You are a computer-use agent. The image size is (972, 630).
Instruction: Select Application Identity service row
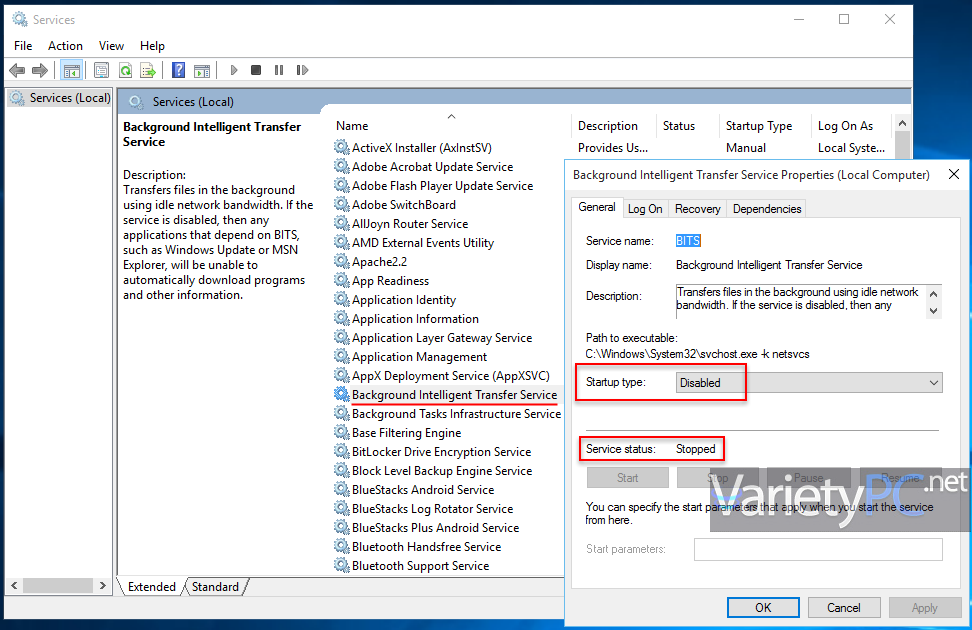pyautogui.click(x=404, y=299)
